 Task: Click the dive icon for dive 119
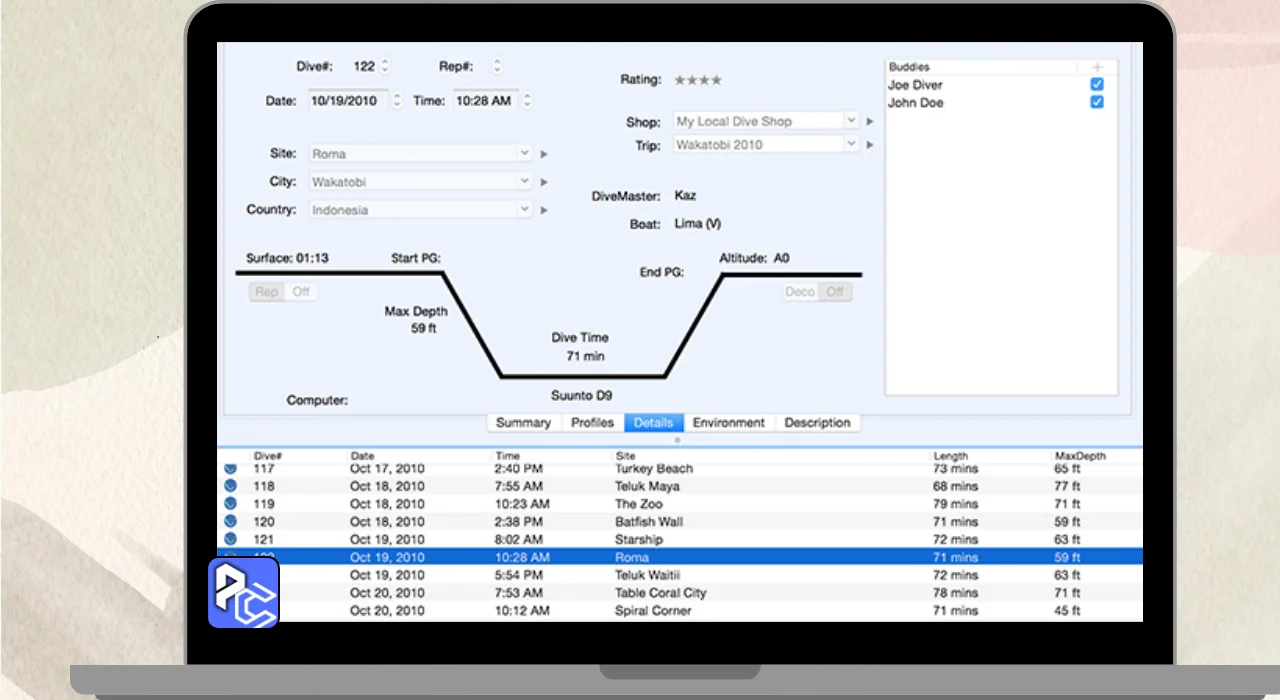[x=230, y=504]
